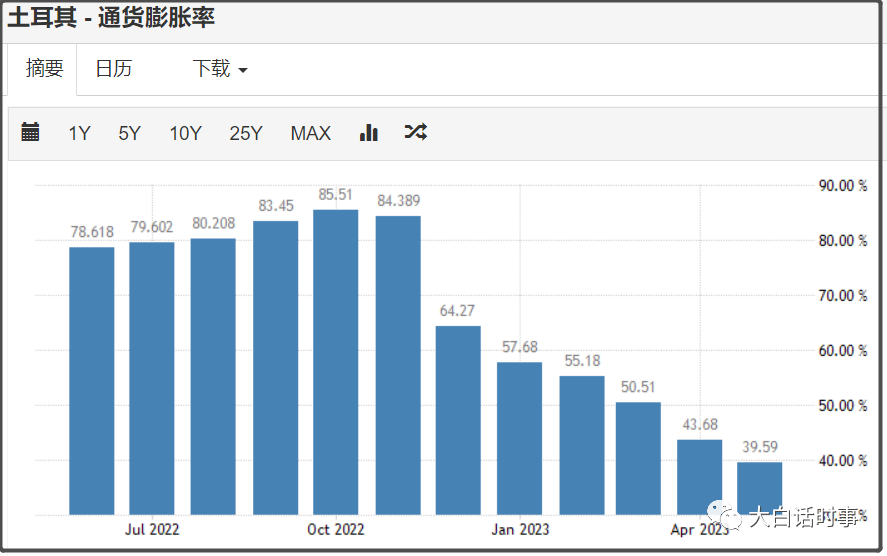Image resolution: width=887 pixels, height=556 pixels.
Task: Click the shuffle compare icon
Action: 416,132
